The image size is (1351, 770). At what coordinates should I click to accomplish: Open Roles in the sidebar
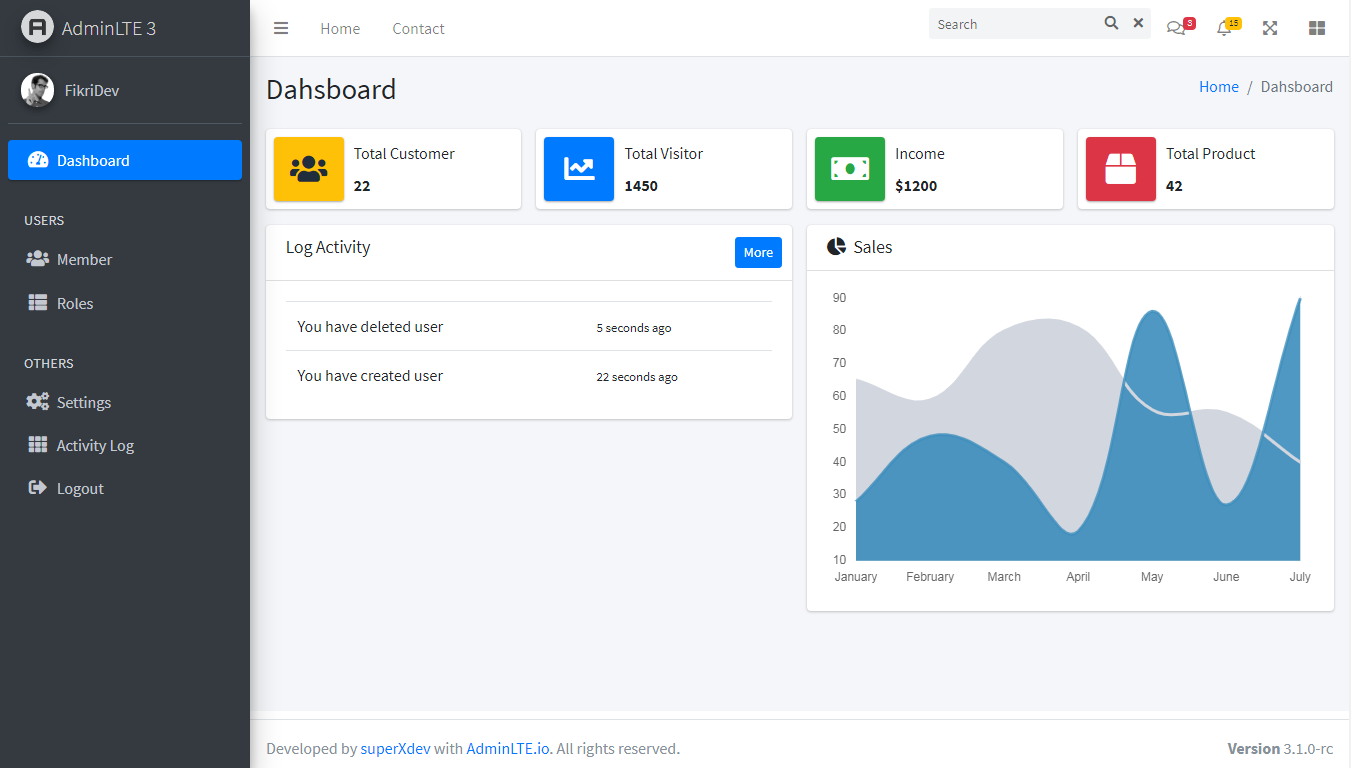point(125,303)
